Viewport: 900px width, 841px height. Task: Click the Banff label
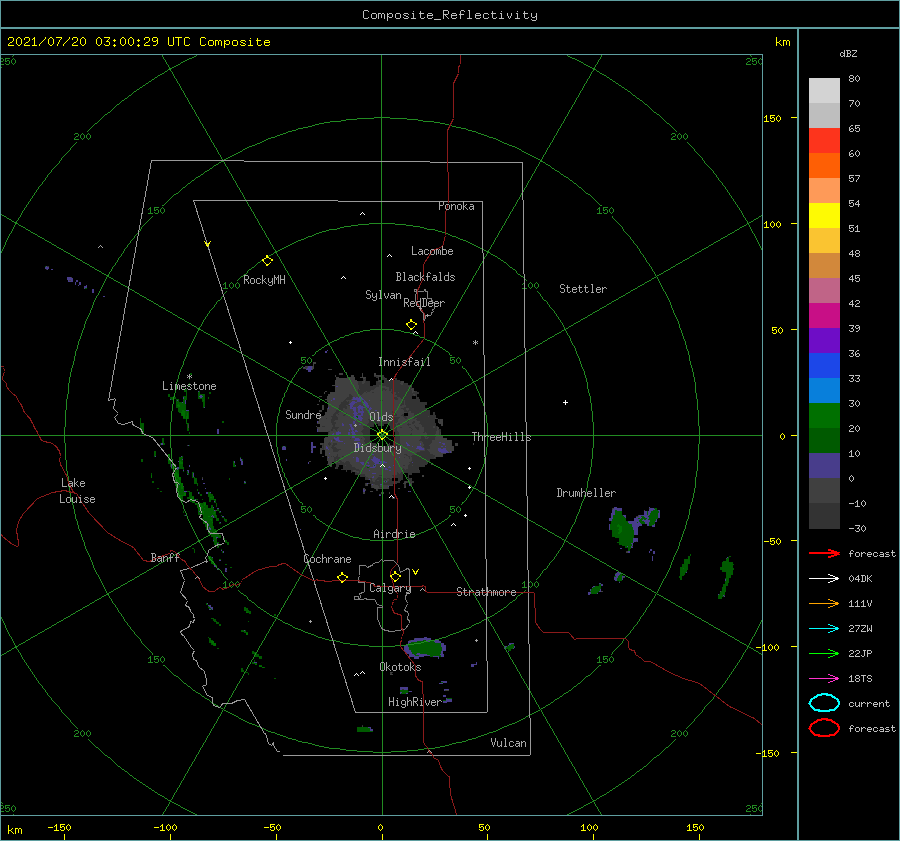pyautogui.click(x=165, y=558)
